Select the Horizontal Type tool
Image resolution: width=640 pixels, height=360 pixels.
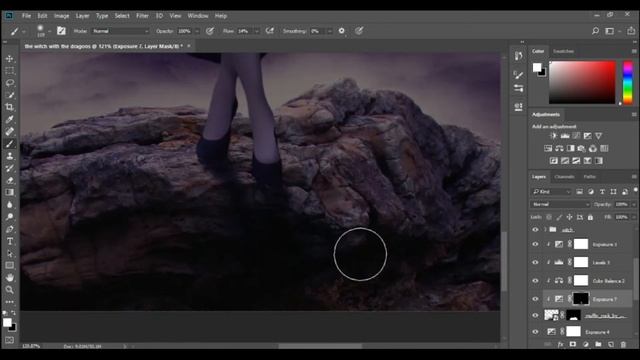[x=9, y=241]
